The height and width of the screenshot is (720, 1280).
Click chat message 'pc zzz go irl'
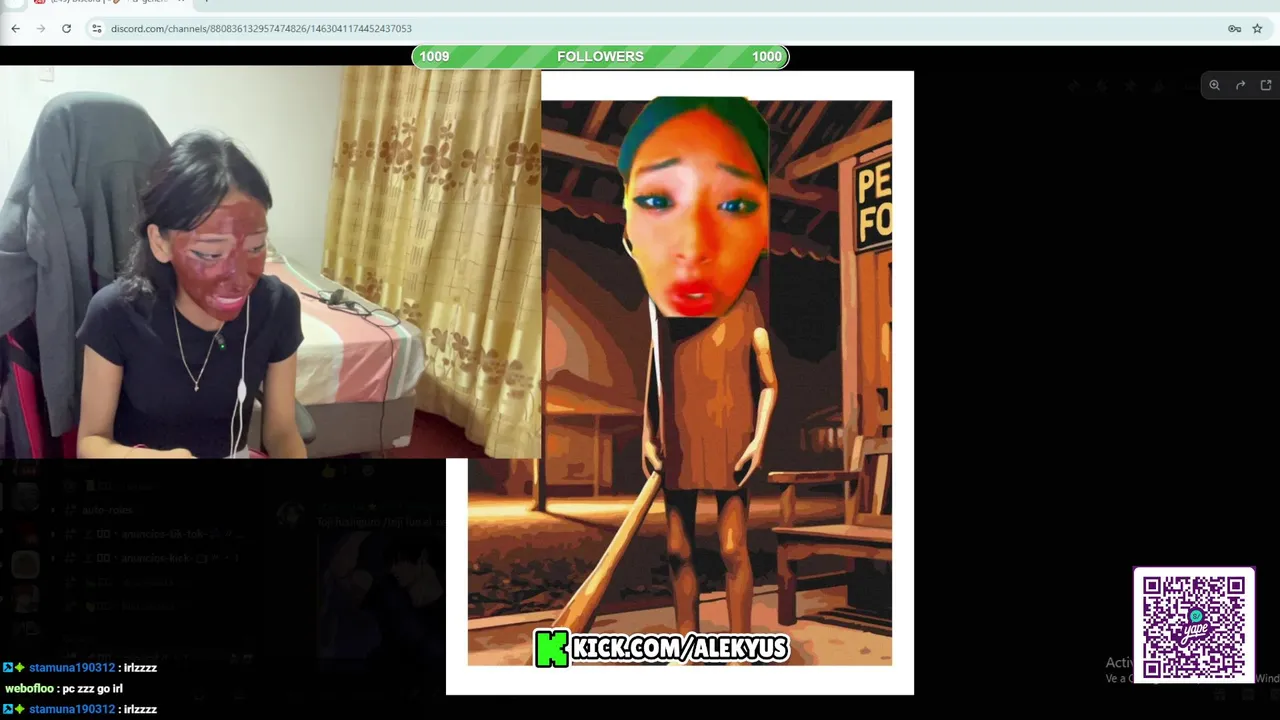coord(91,689)
